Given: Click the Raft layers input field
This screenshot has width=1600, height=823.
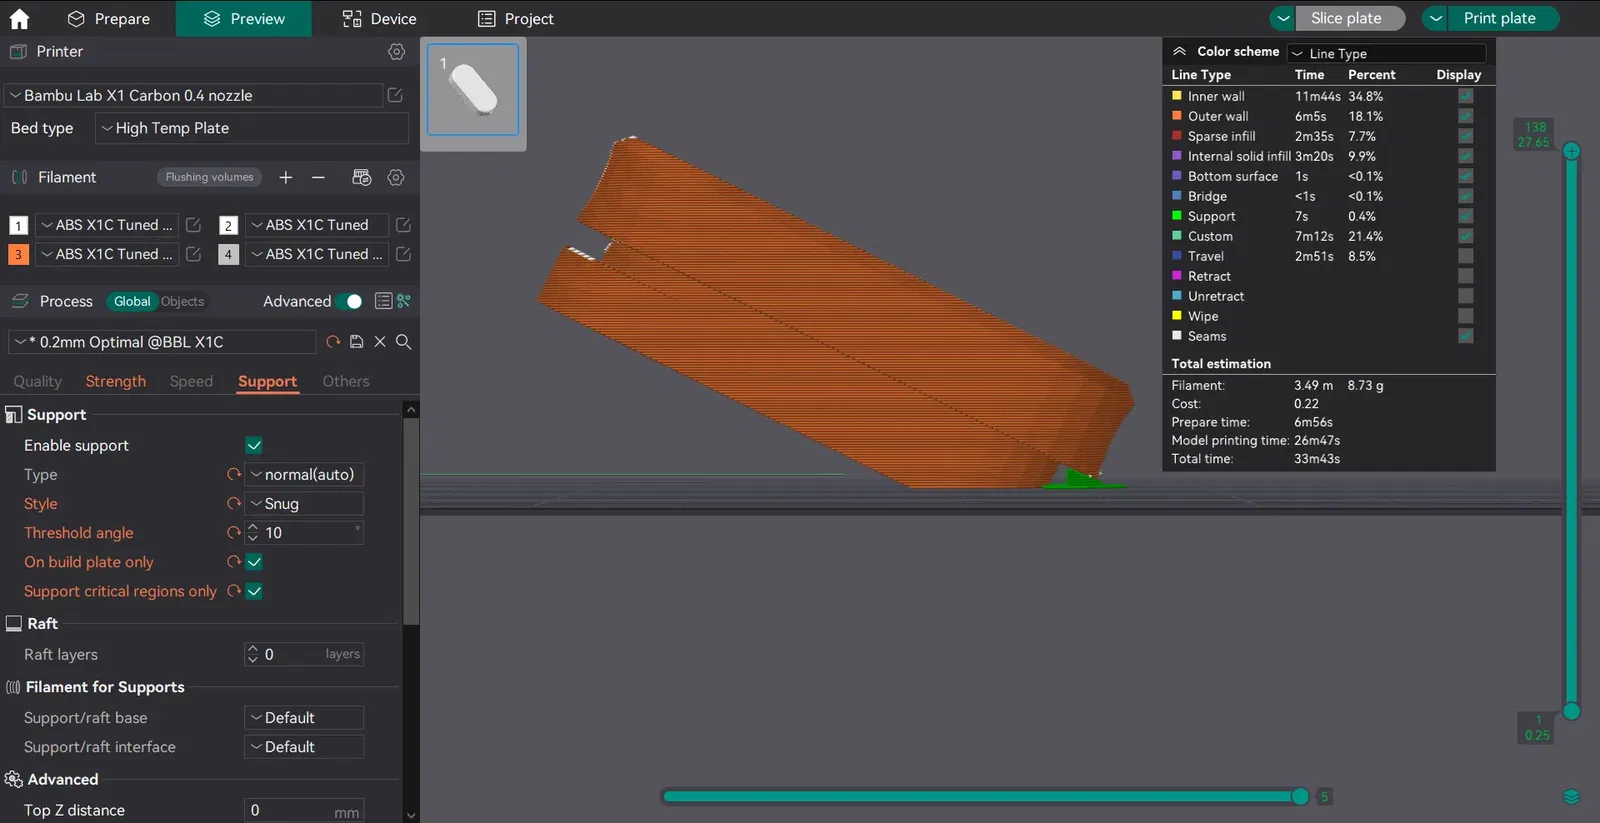Looking at the screenshot, I should pyautogui.click(x=304, y=654).
